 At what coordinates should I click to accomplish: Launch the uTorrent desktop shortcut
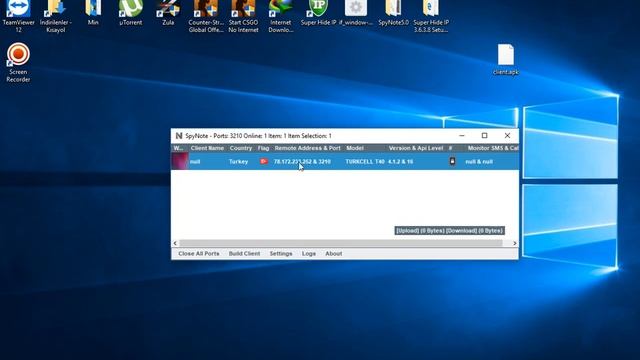click(x=131, y=12)
